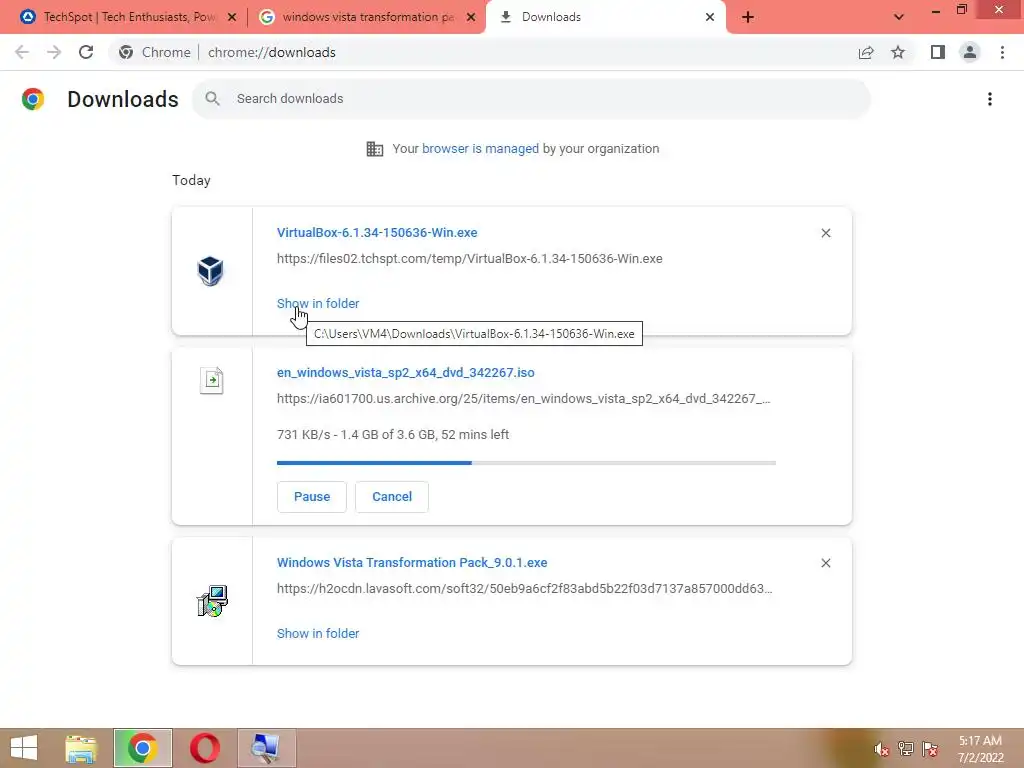Open Windows Vista Transformation Pack_9.0.1.exe link
1024x768 pixels.
point(412,563)
